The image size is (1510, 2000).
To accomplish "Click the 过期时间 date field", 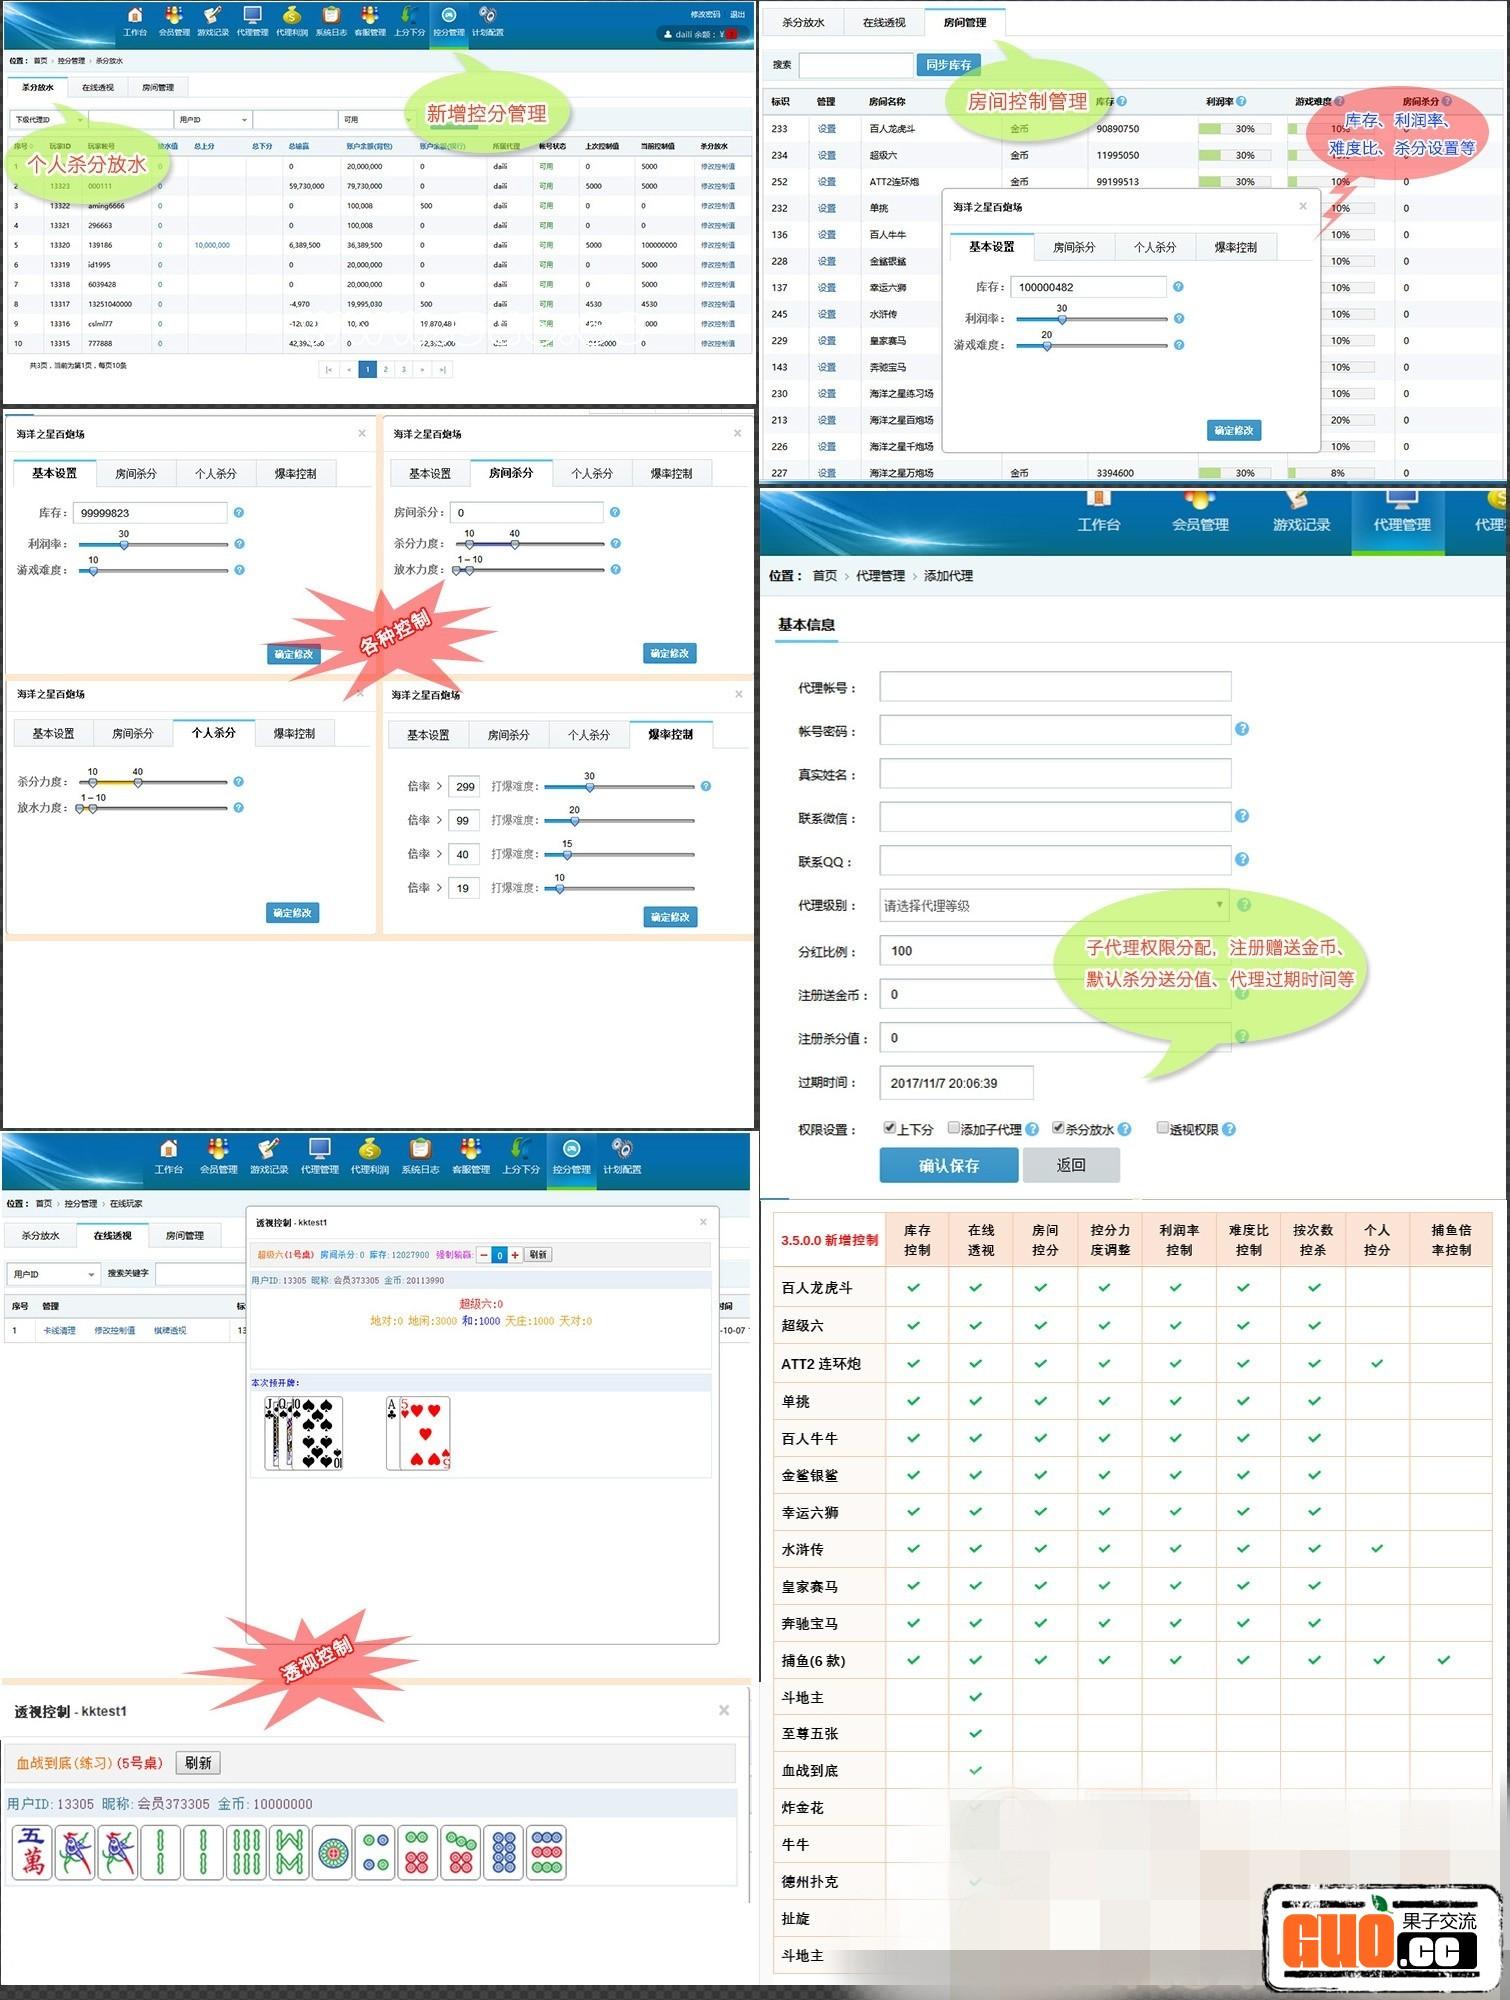I will [956, 1082].
